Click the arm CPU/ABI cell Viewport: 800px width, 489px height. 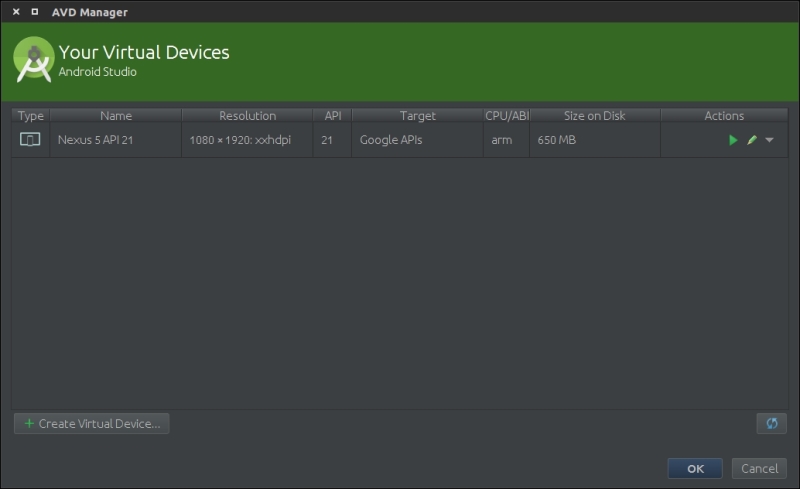pos(507,140)
